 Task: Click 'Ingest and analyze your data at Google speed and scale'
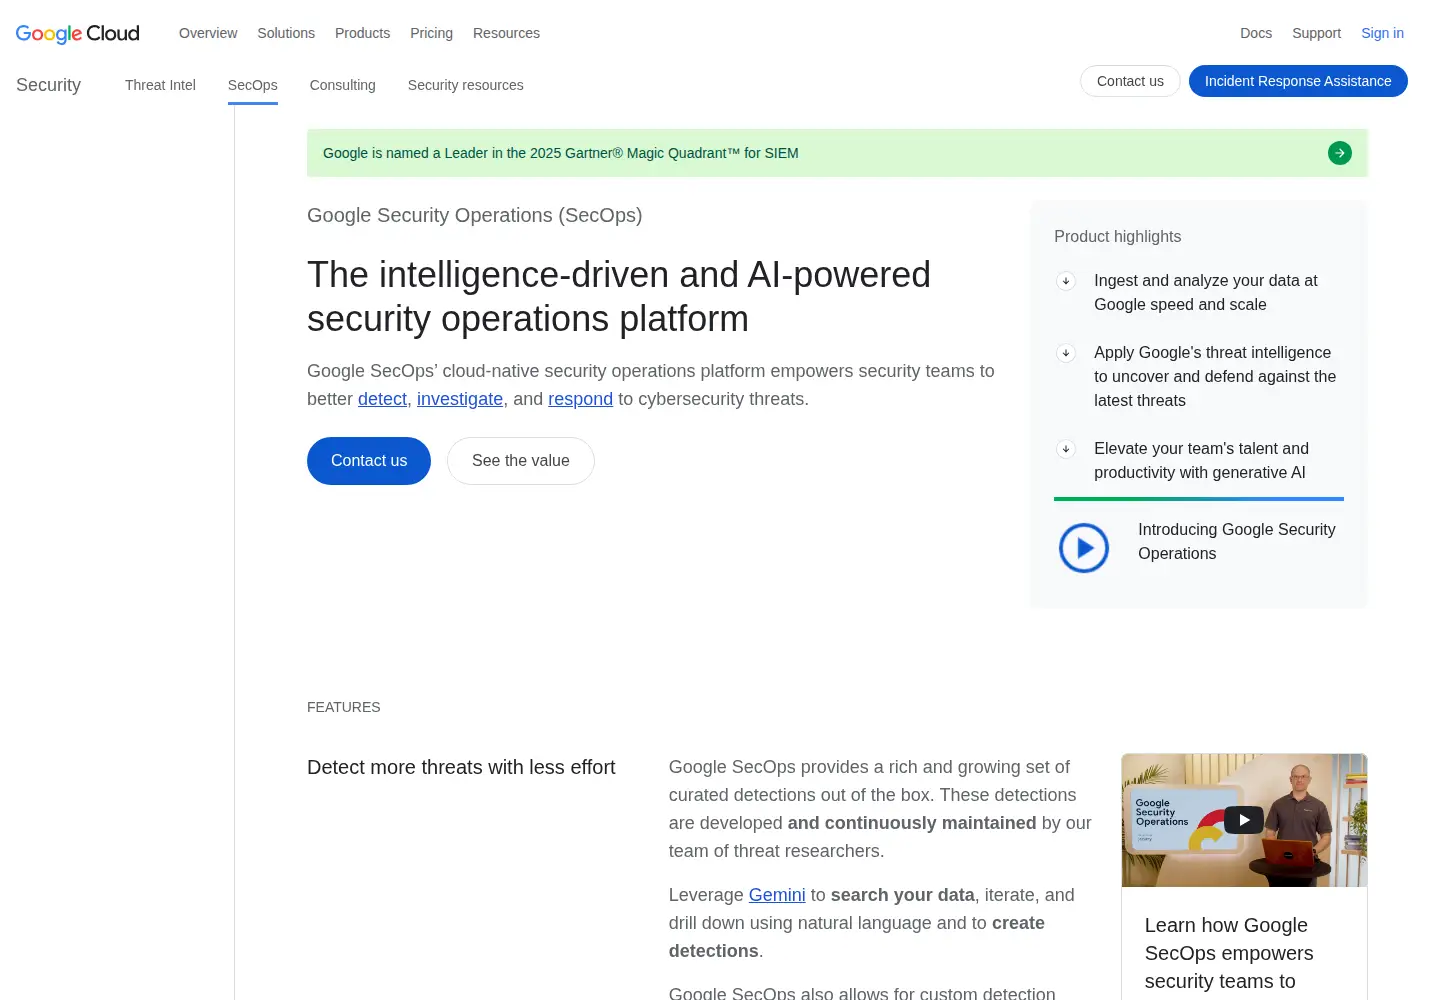coord(1206,293)
